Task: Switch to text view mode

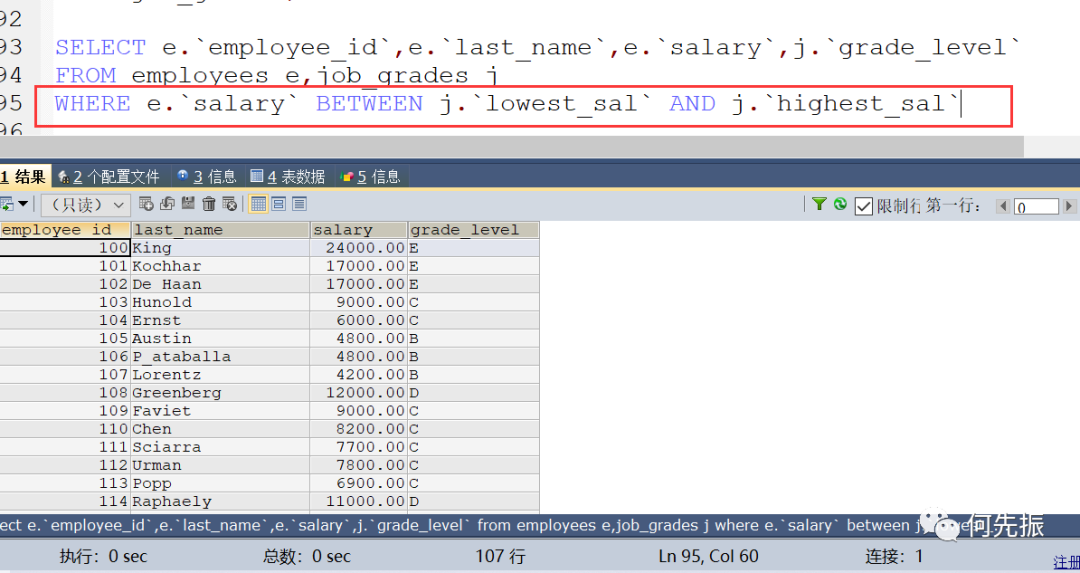Action: tap(299, 203)
